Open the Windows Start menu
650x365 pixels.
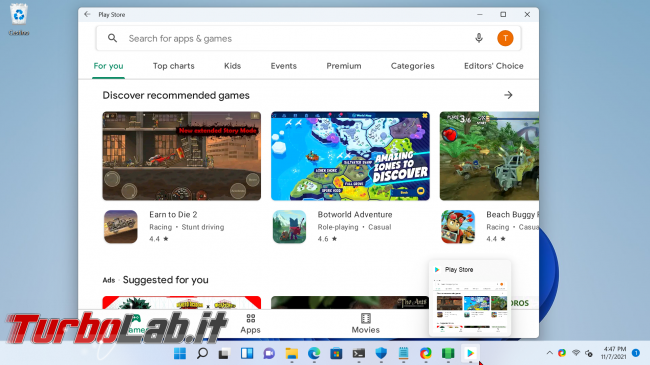180,353
